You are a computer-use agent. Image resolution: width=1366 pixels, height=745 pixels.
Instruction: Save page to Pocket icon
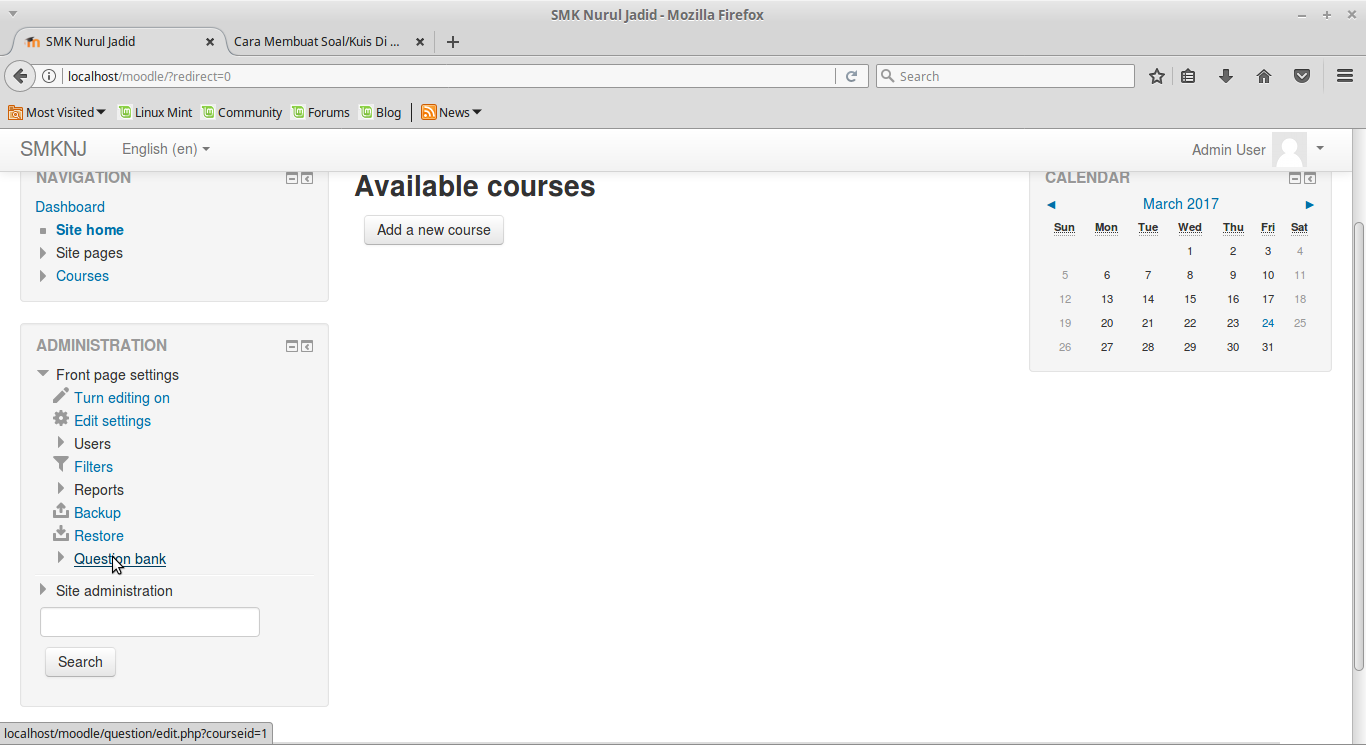coord(1301,75)
